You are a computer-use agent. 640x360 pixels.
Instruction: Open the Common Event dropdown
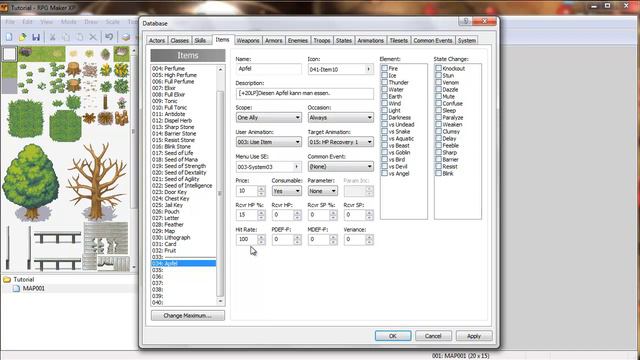pyautogui.click(x=340, y=167)
